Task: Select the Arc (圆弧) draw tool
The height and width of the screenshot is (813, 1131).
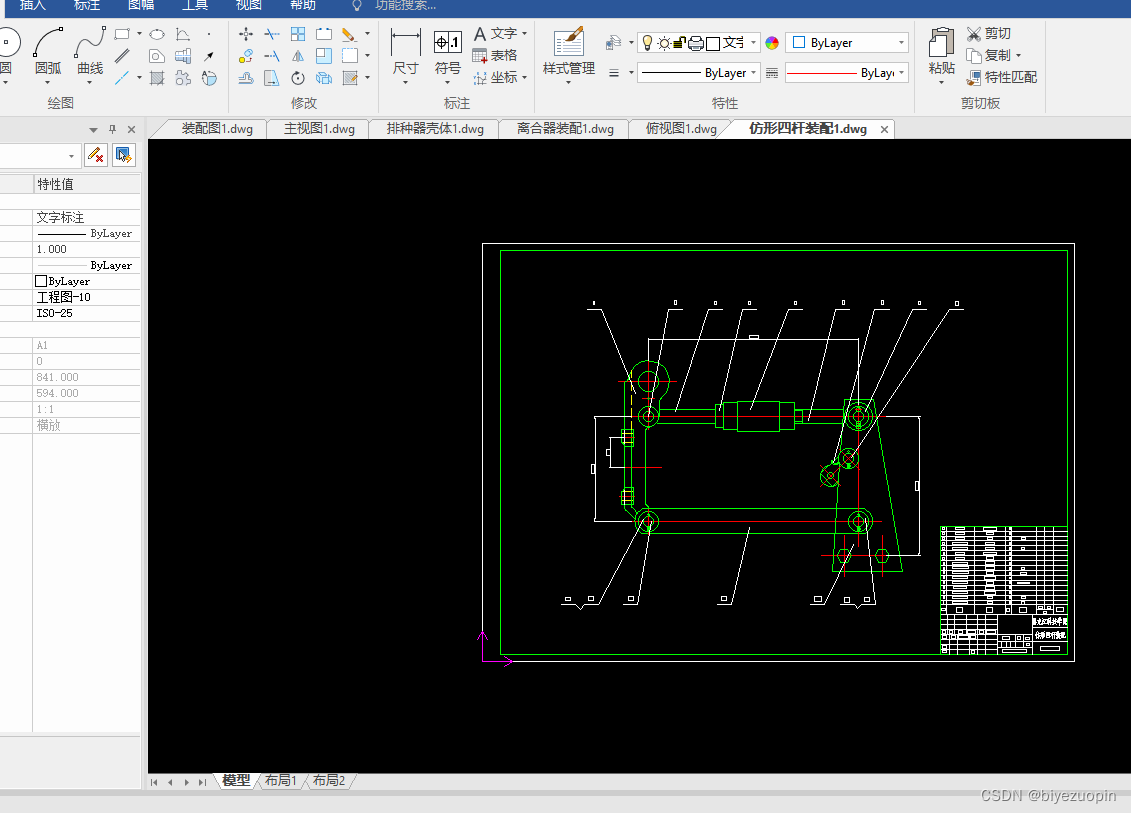Action: (x=48, y=50)
